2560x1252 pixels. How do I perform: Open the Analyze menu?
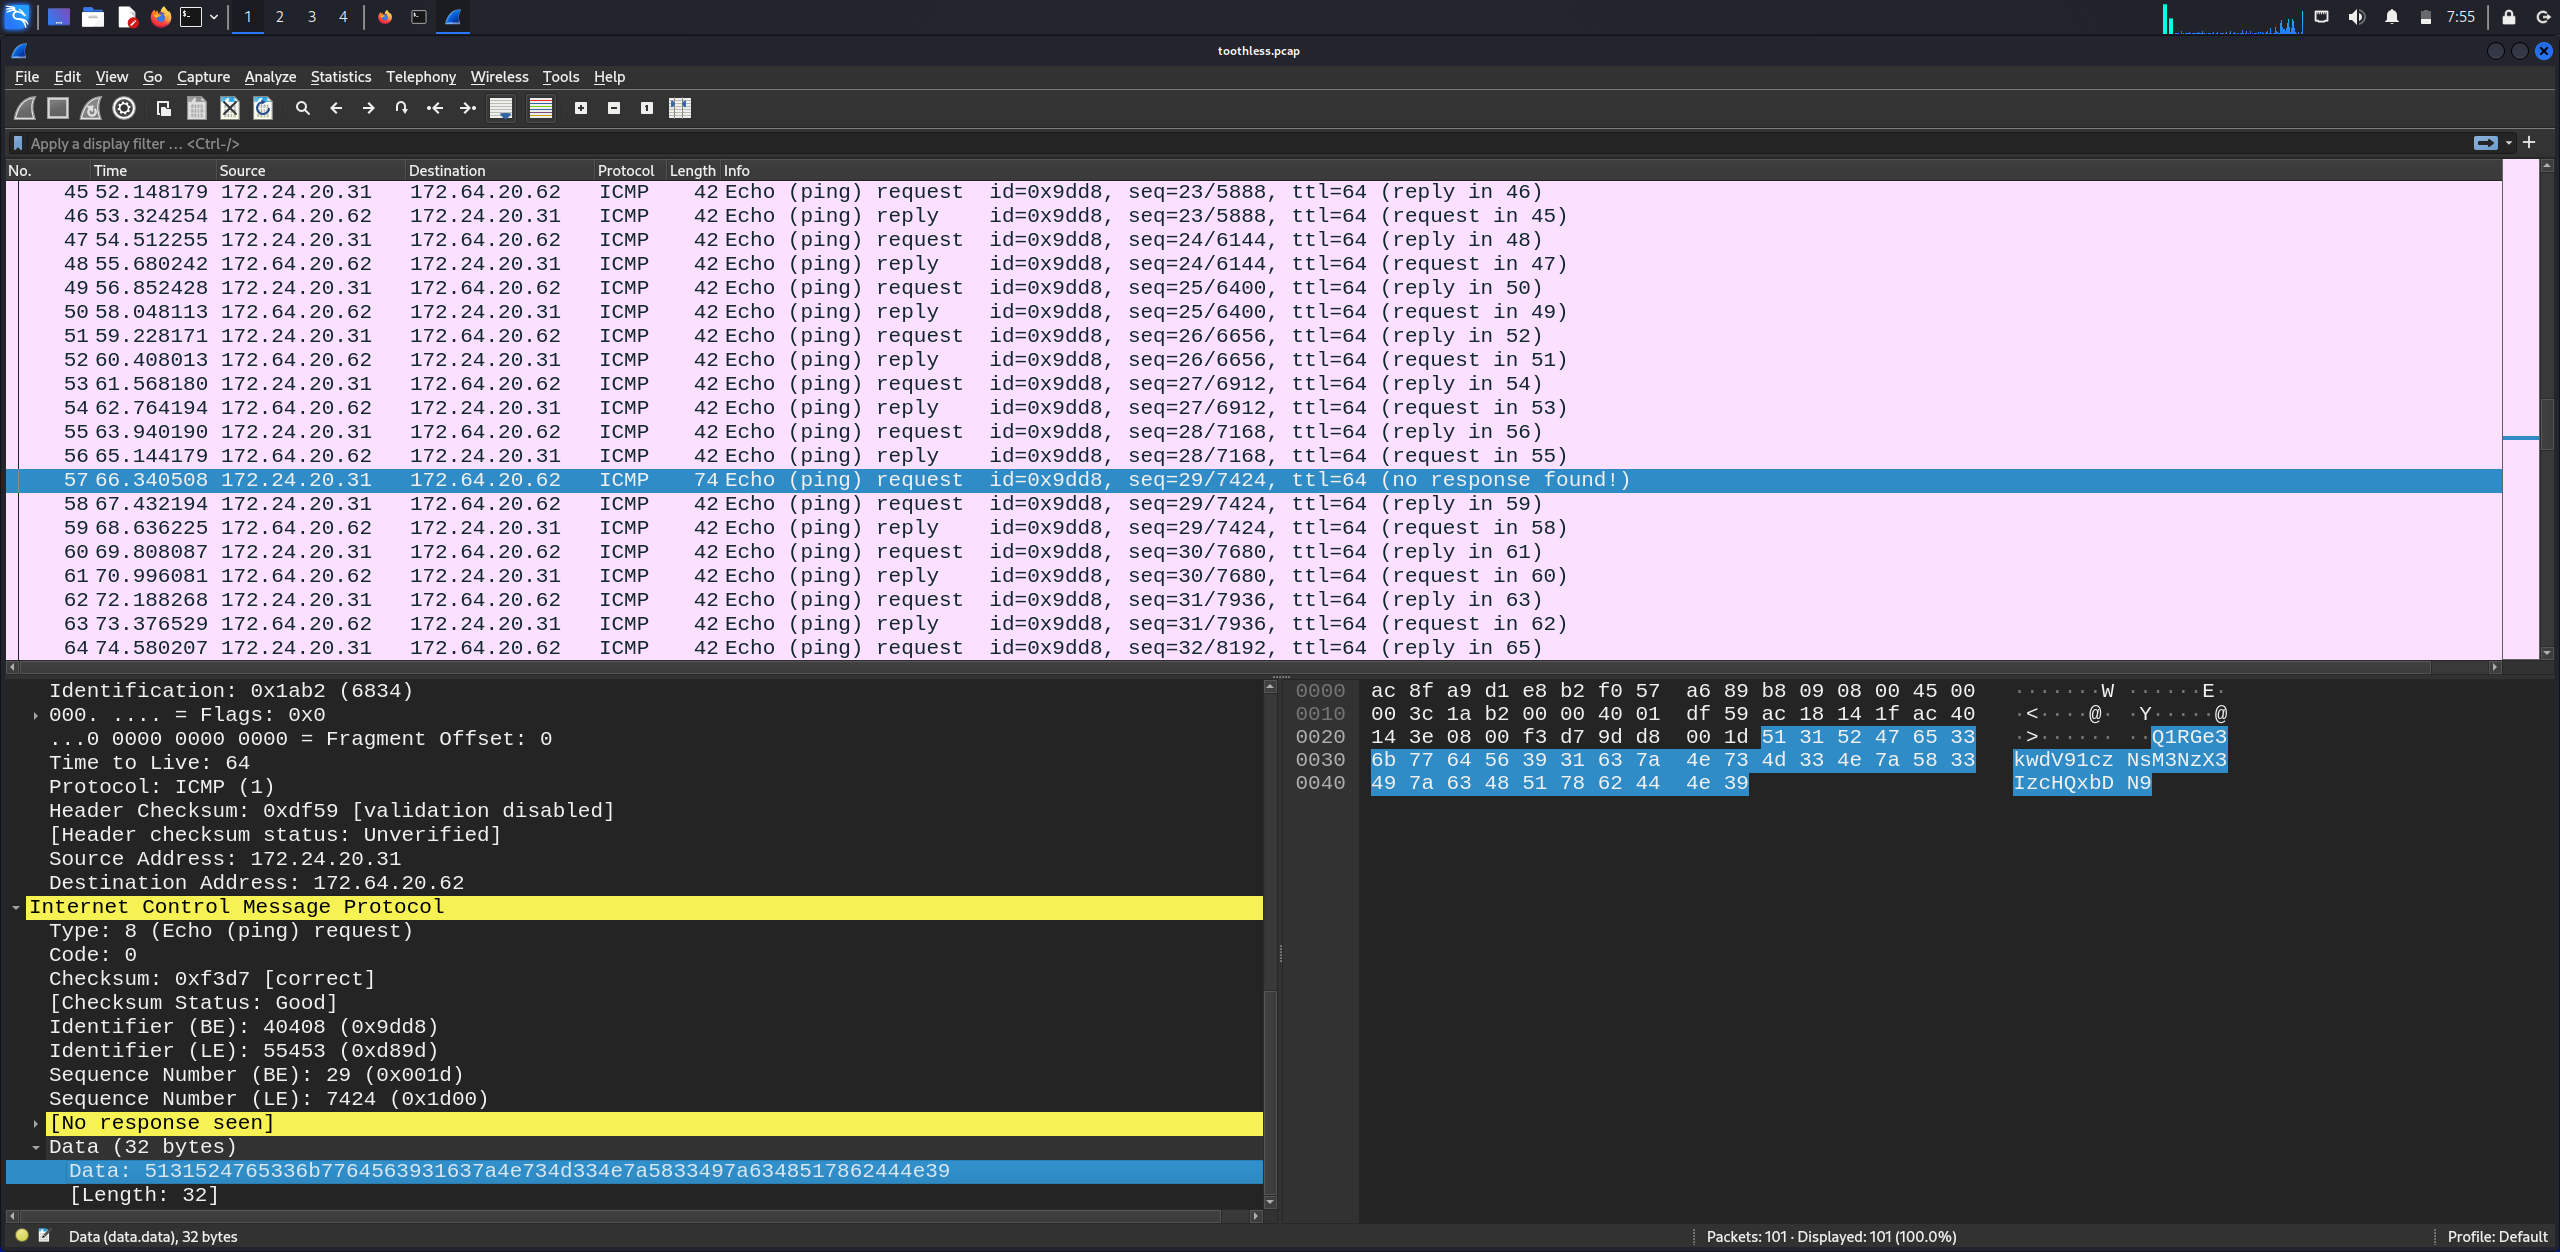click(x=270, y=77)
